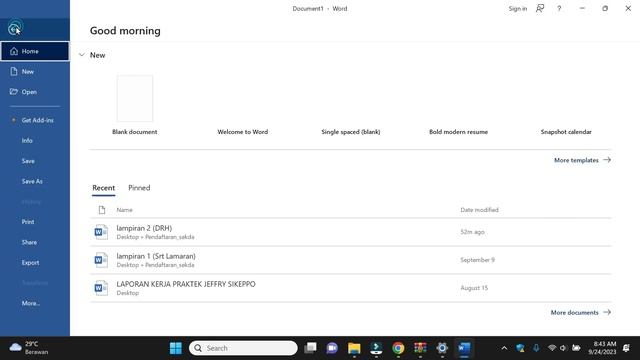Click Word icon beside lampiran 1 (Srt Lamaran)
Screen dimensions: 640x360
tap(101, 260)
